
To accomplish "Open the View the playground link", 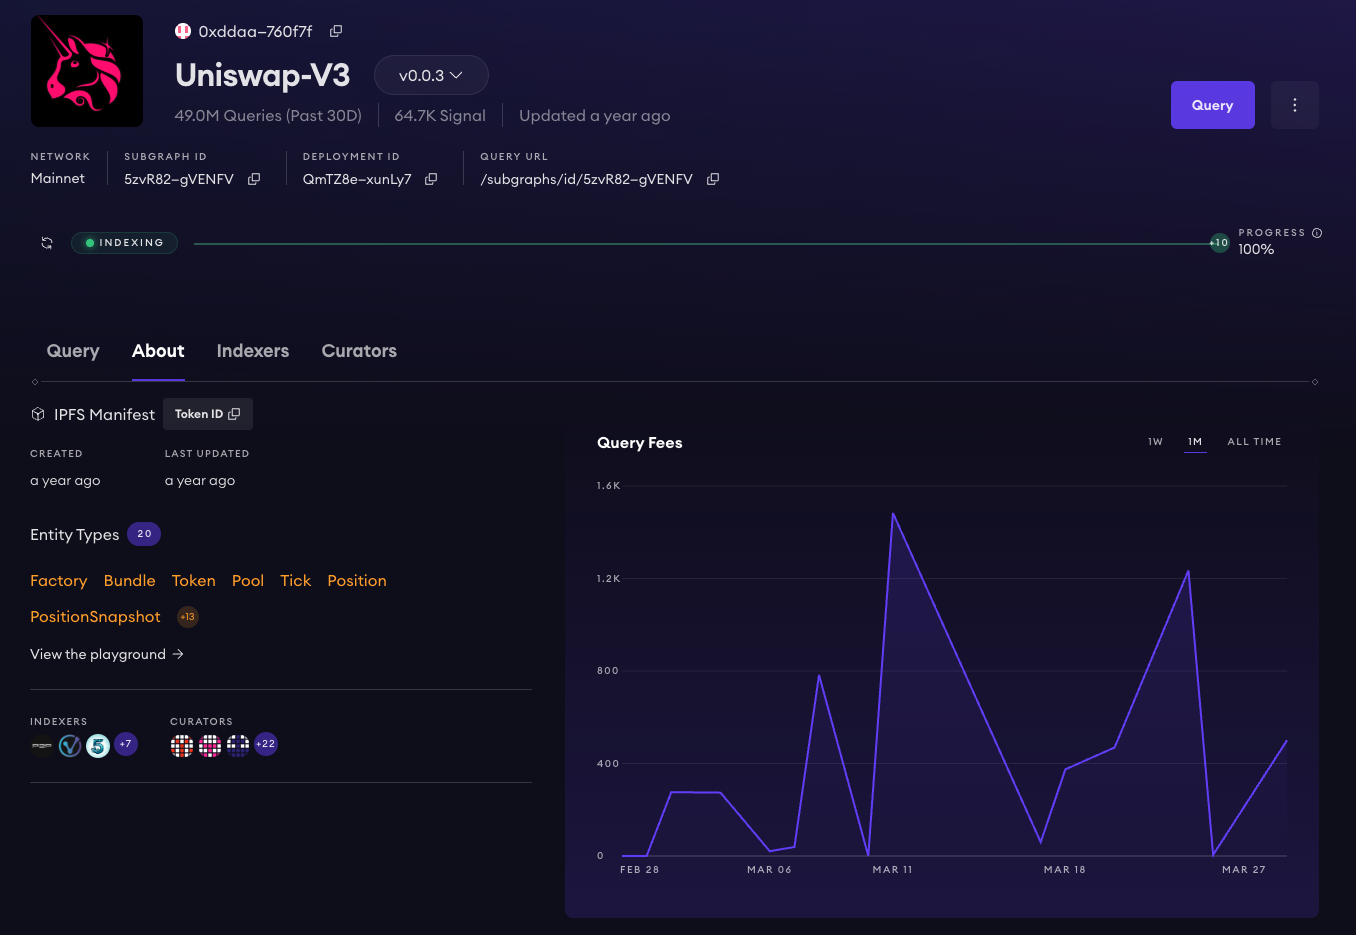I will click(106, 654).
